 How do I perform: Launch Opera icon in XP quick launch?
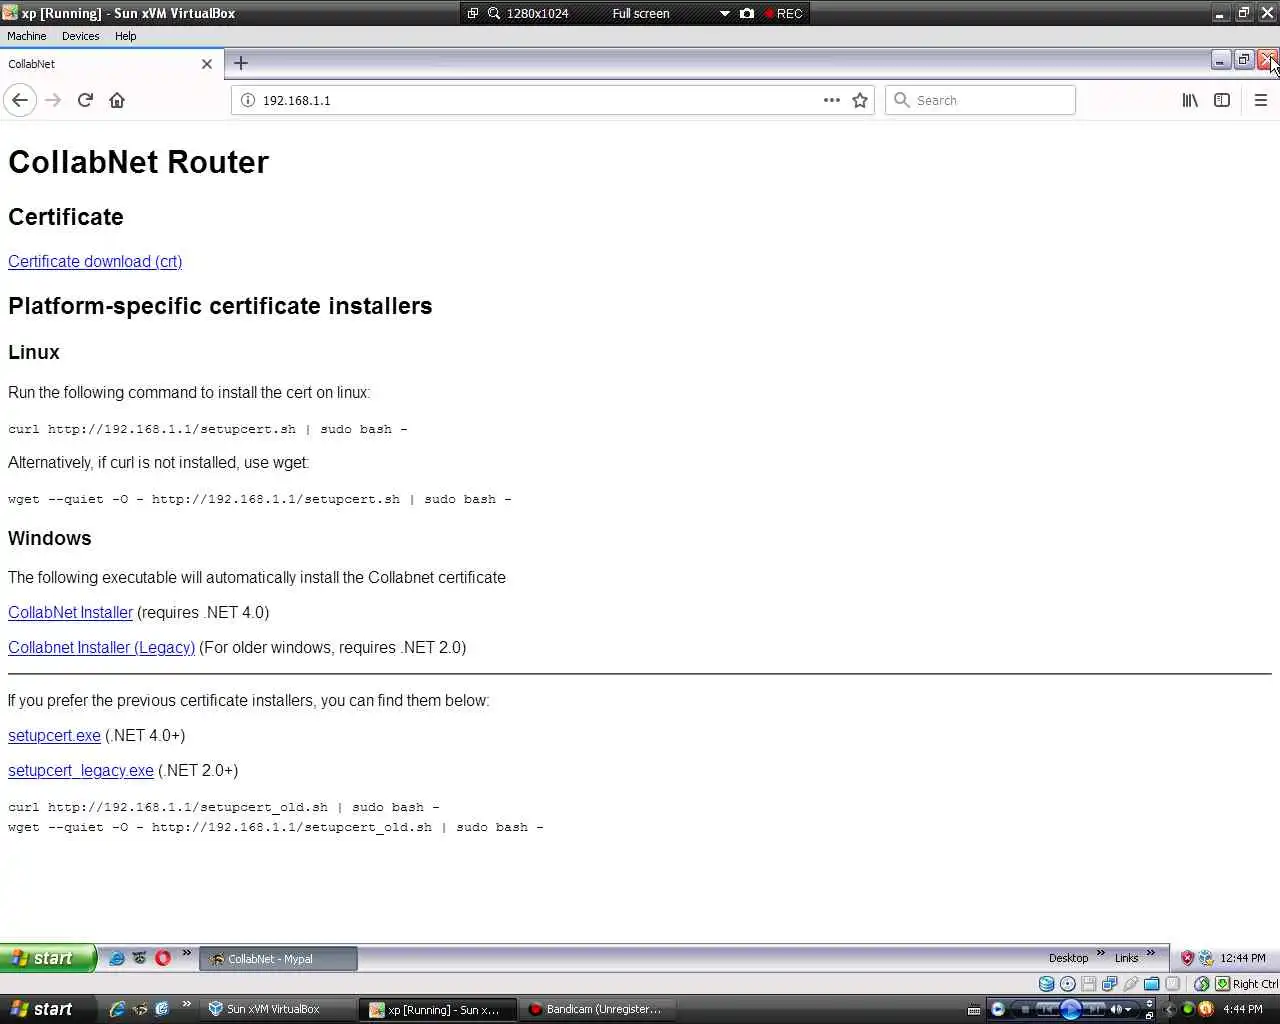coord(162,958)
